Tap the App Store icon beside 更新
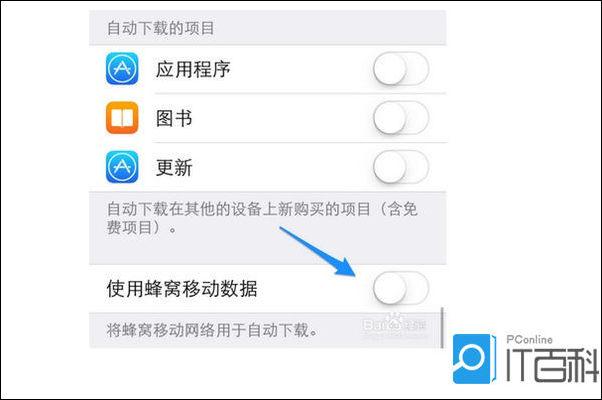602x400 pixels. pos(122,167)
